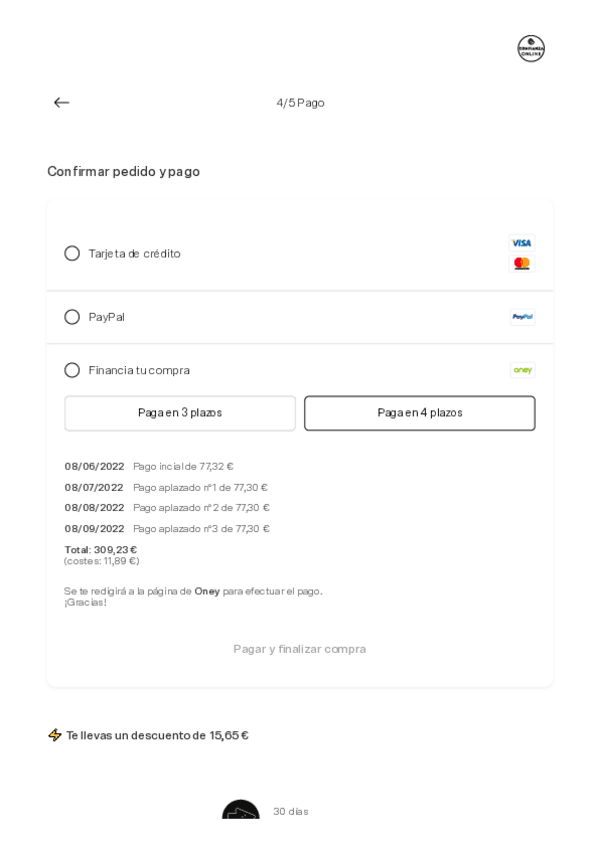Click the bold Oney text in the redirect notice
The height and width of the screenshot is (848, 600).
[207, 591]
